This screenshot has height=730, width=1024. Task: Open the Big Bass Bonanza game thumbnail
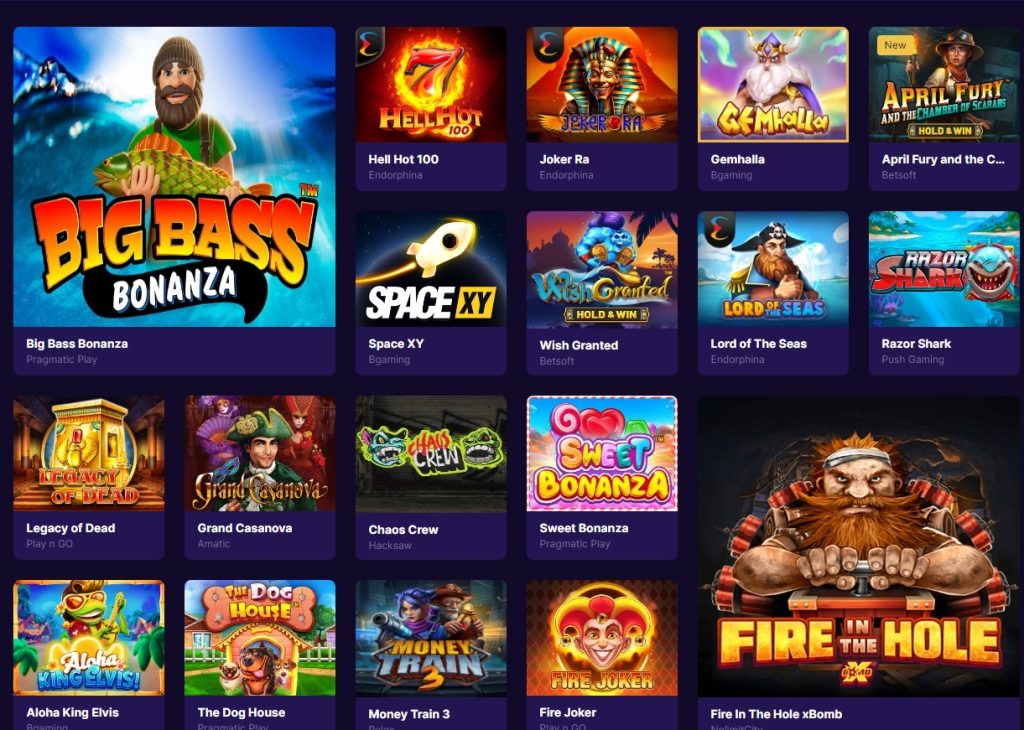pos(174,176)
